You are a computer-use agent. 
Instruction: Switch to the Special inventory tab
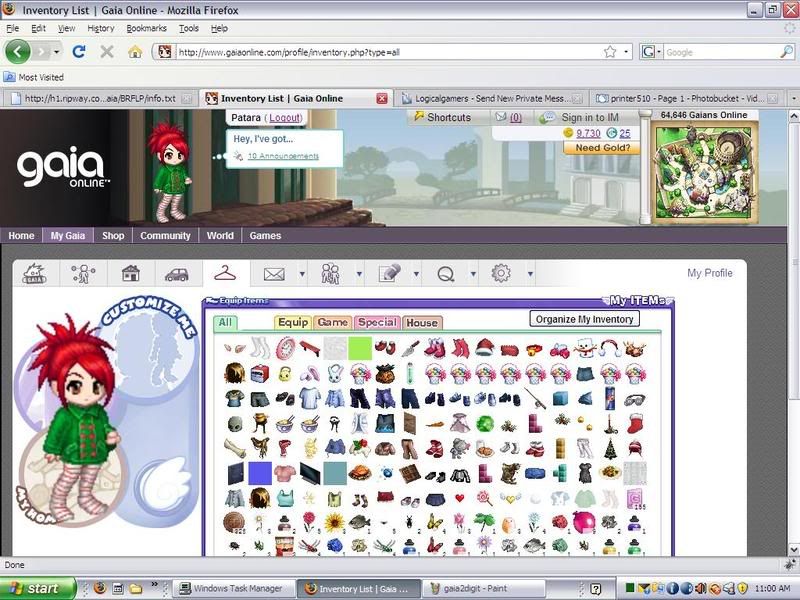[377, 322]
